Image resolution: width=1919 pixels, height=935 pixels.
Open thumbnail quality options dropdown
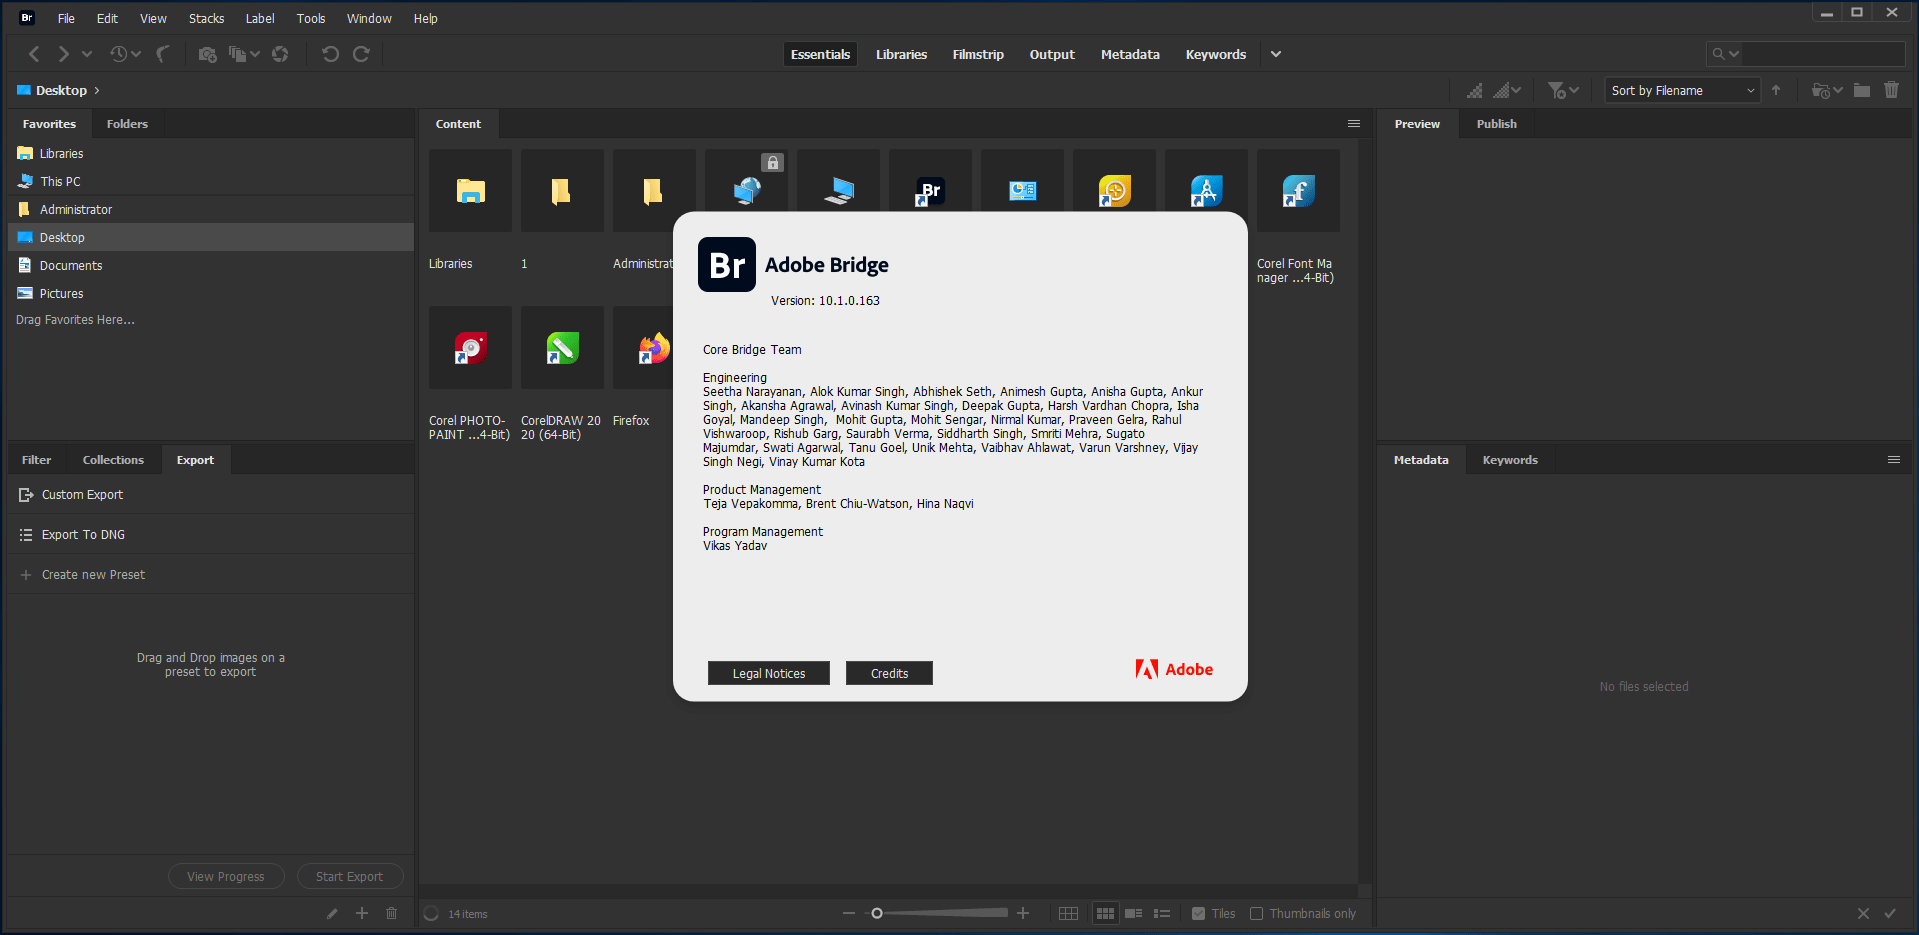(x=1507, y=90)
